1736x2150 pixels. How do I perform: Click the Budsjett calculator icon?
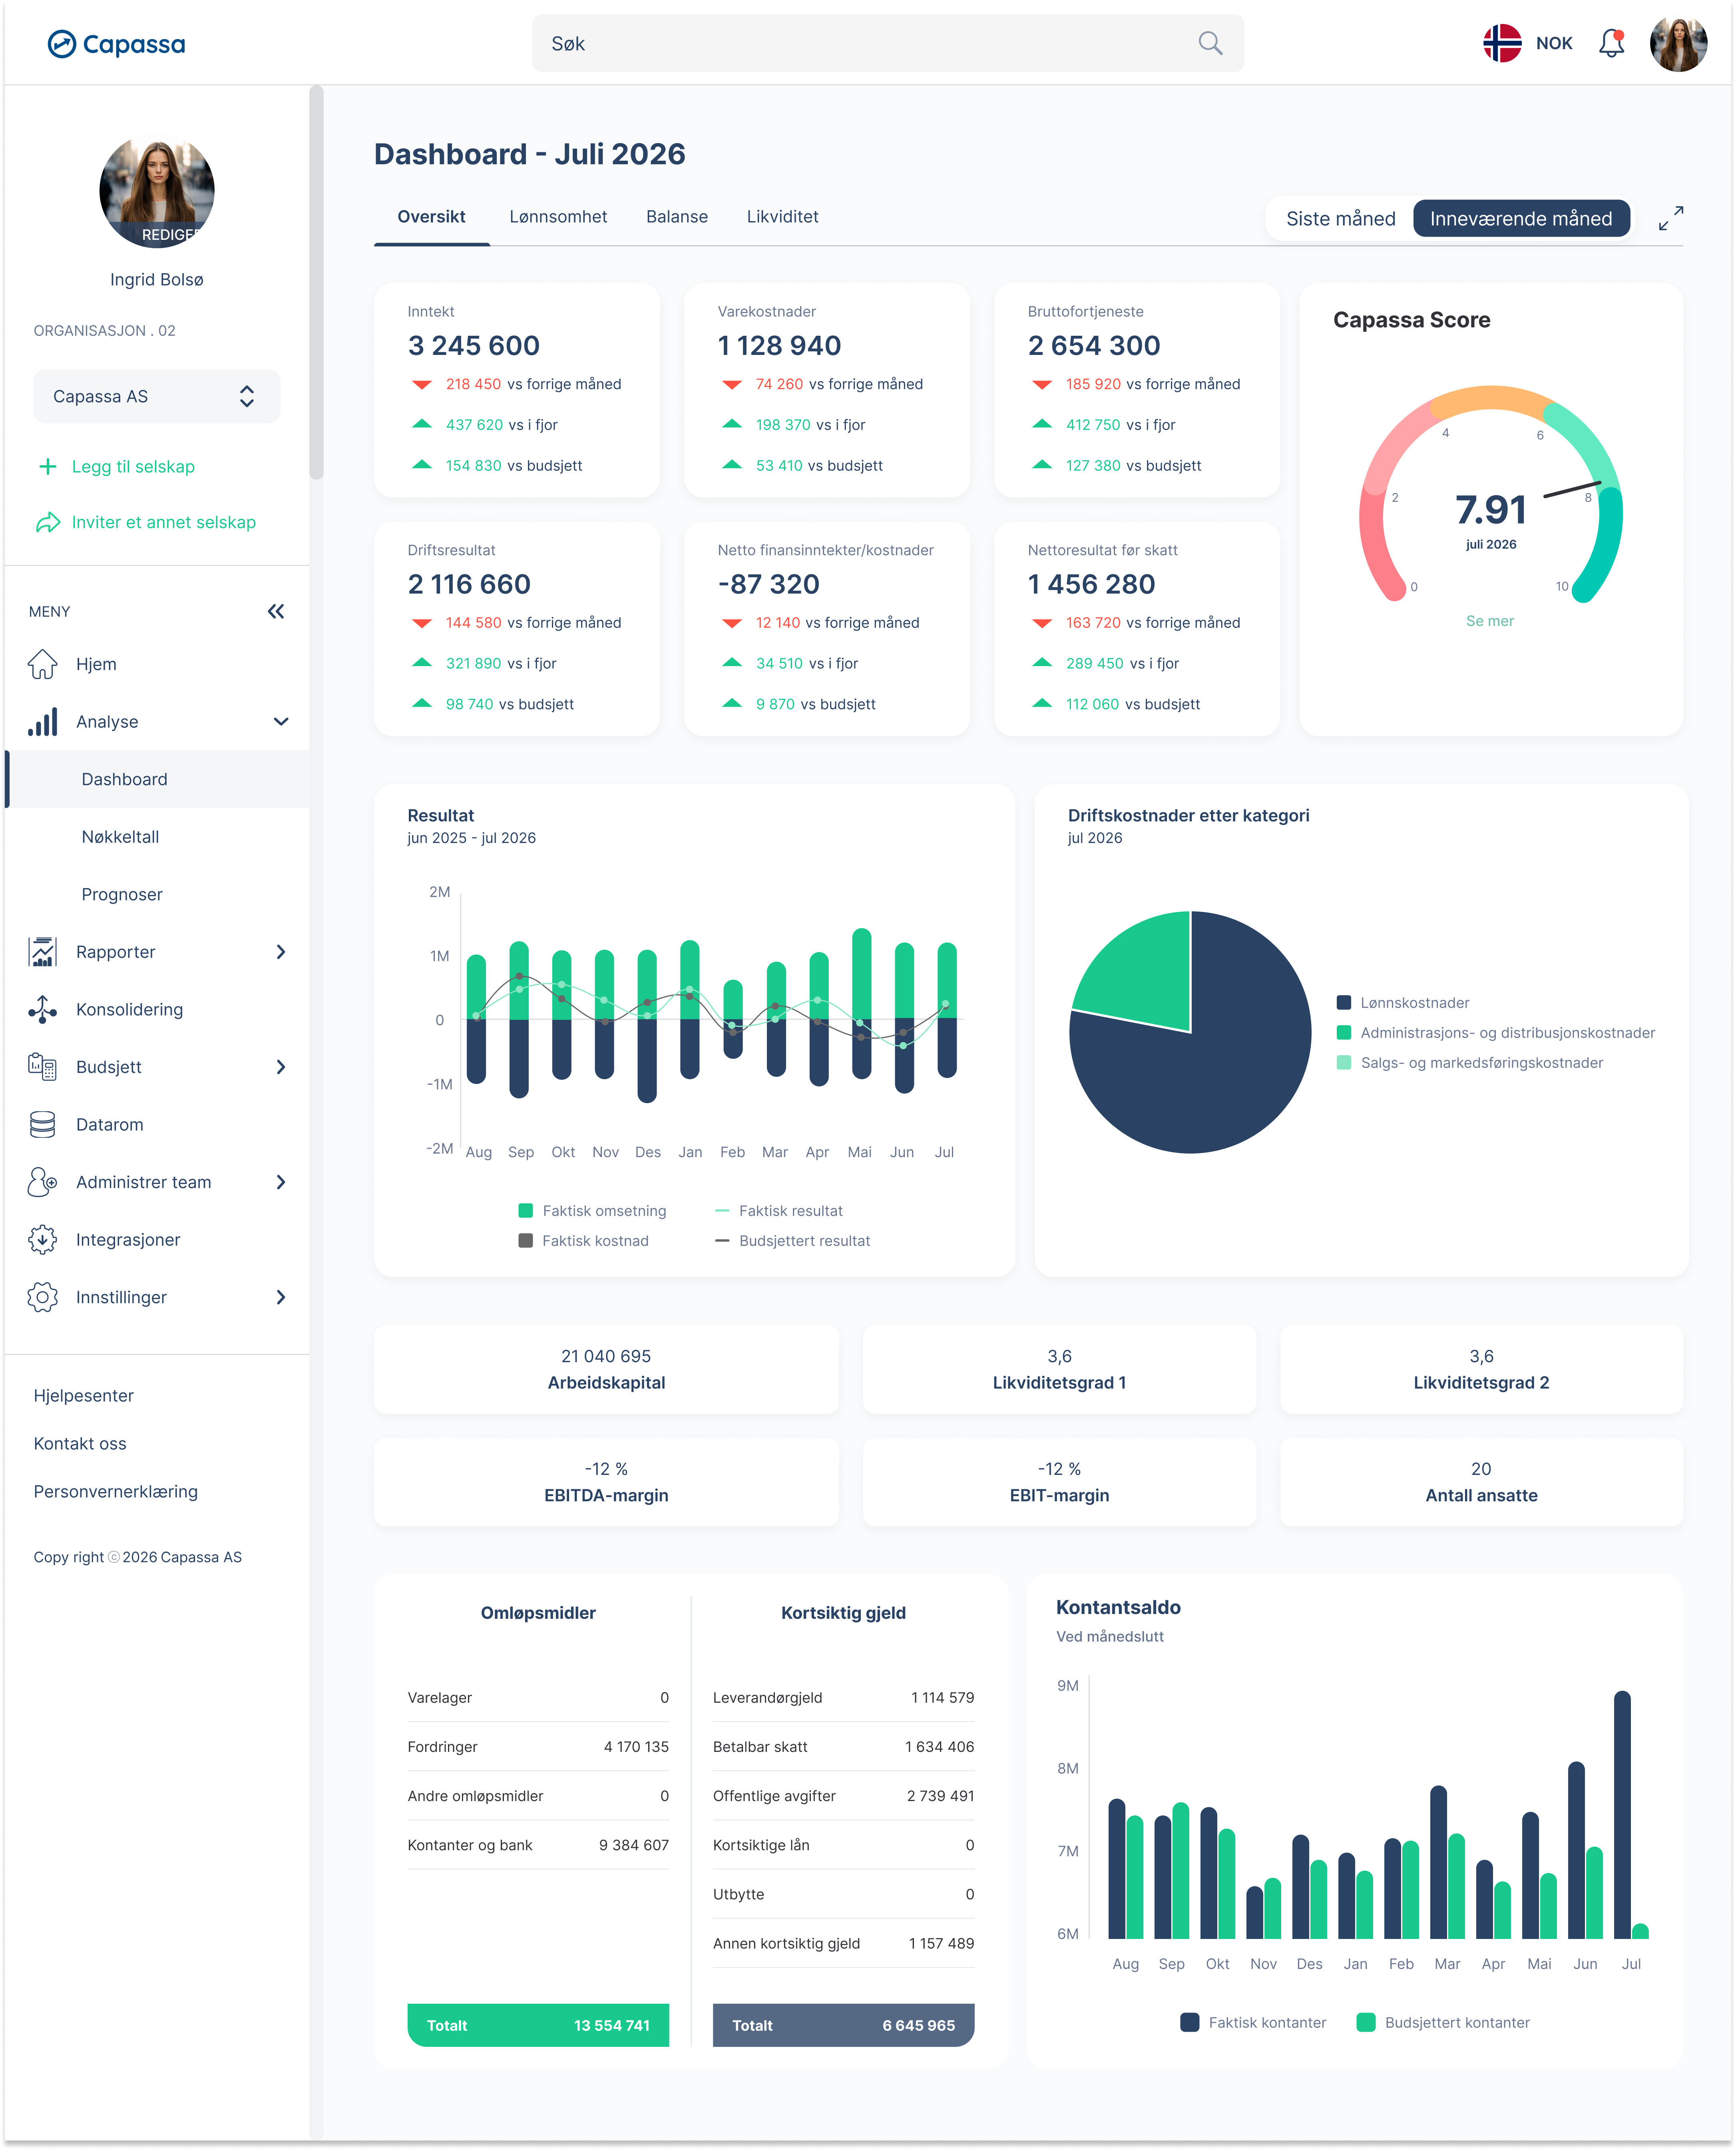pyautogui.click(x=42, y=1067)
